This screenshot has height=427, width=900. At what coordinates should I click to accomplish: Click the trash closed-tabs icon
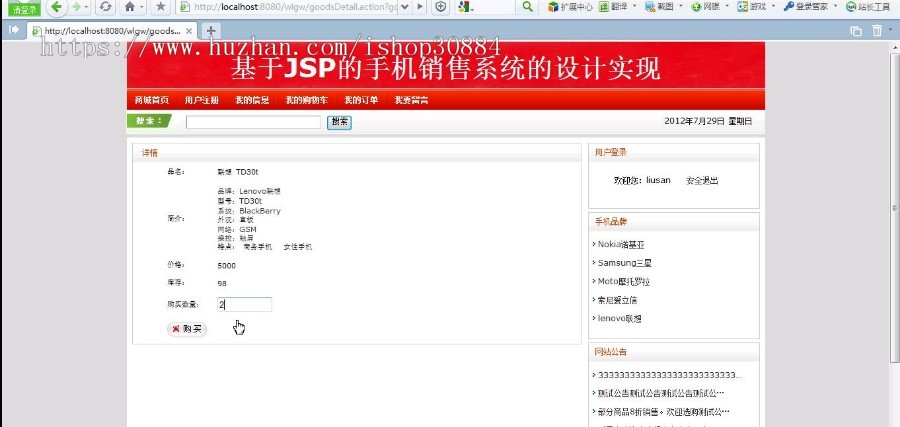pyautogui.click(x=877, y=30)
